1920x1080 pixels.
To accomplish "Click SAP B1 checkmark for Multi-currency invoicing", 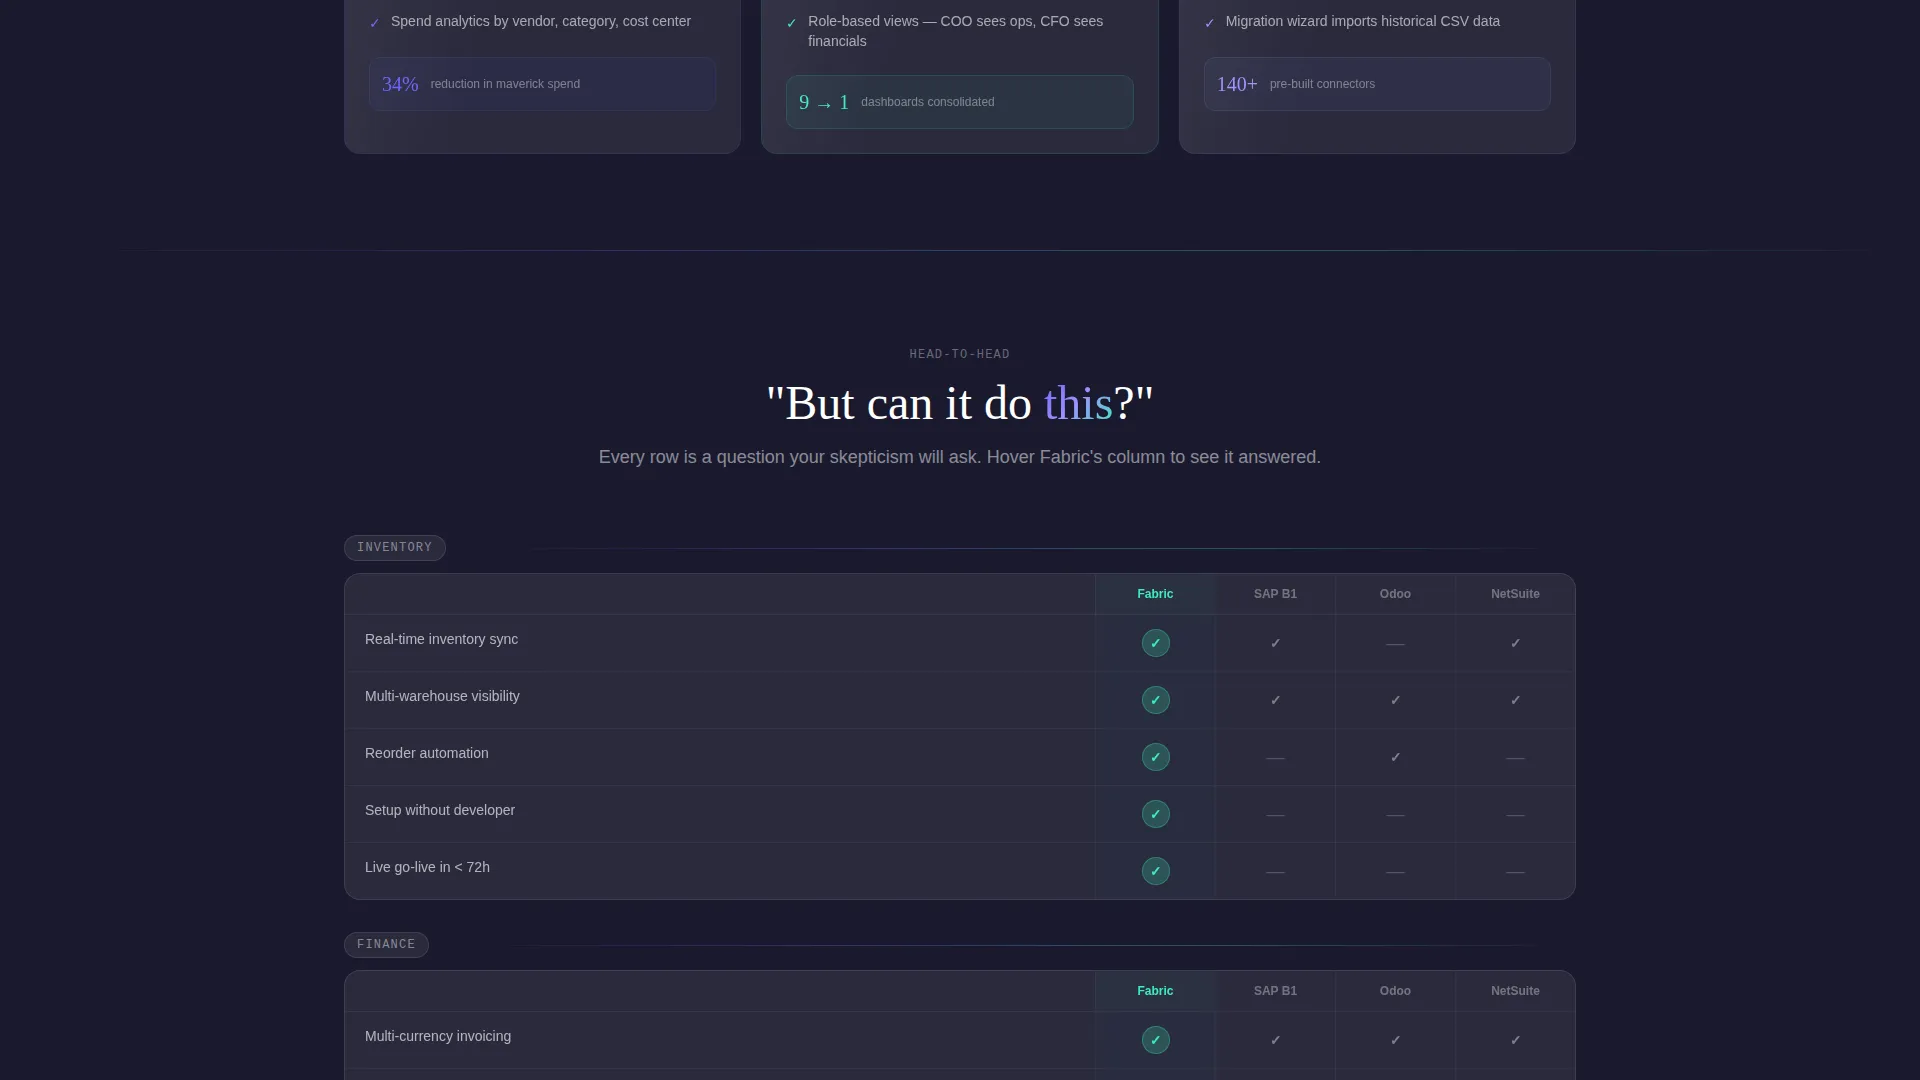I will tap(1275, 1040).
